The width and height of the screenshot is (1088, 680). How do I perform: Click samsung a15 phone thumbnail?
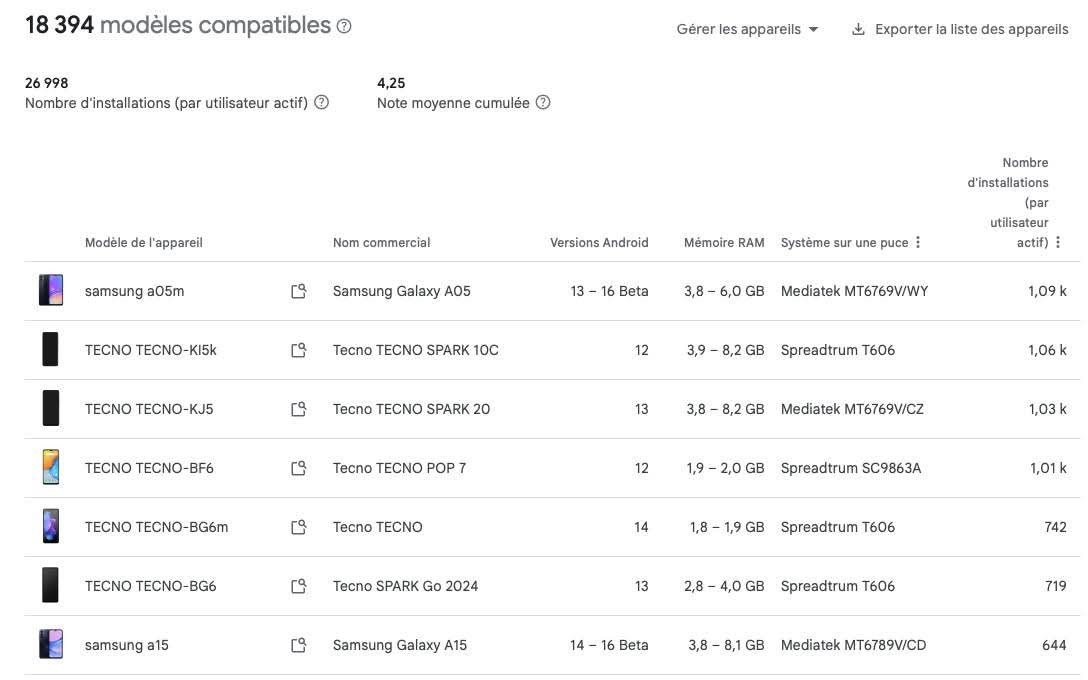(x=51, y=644)
